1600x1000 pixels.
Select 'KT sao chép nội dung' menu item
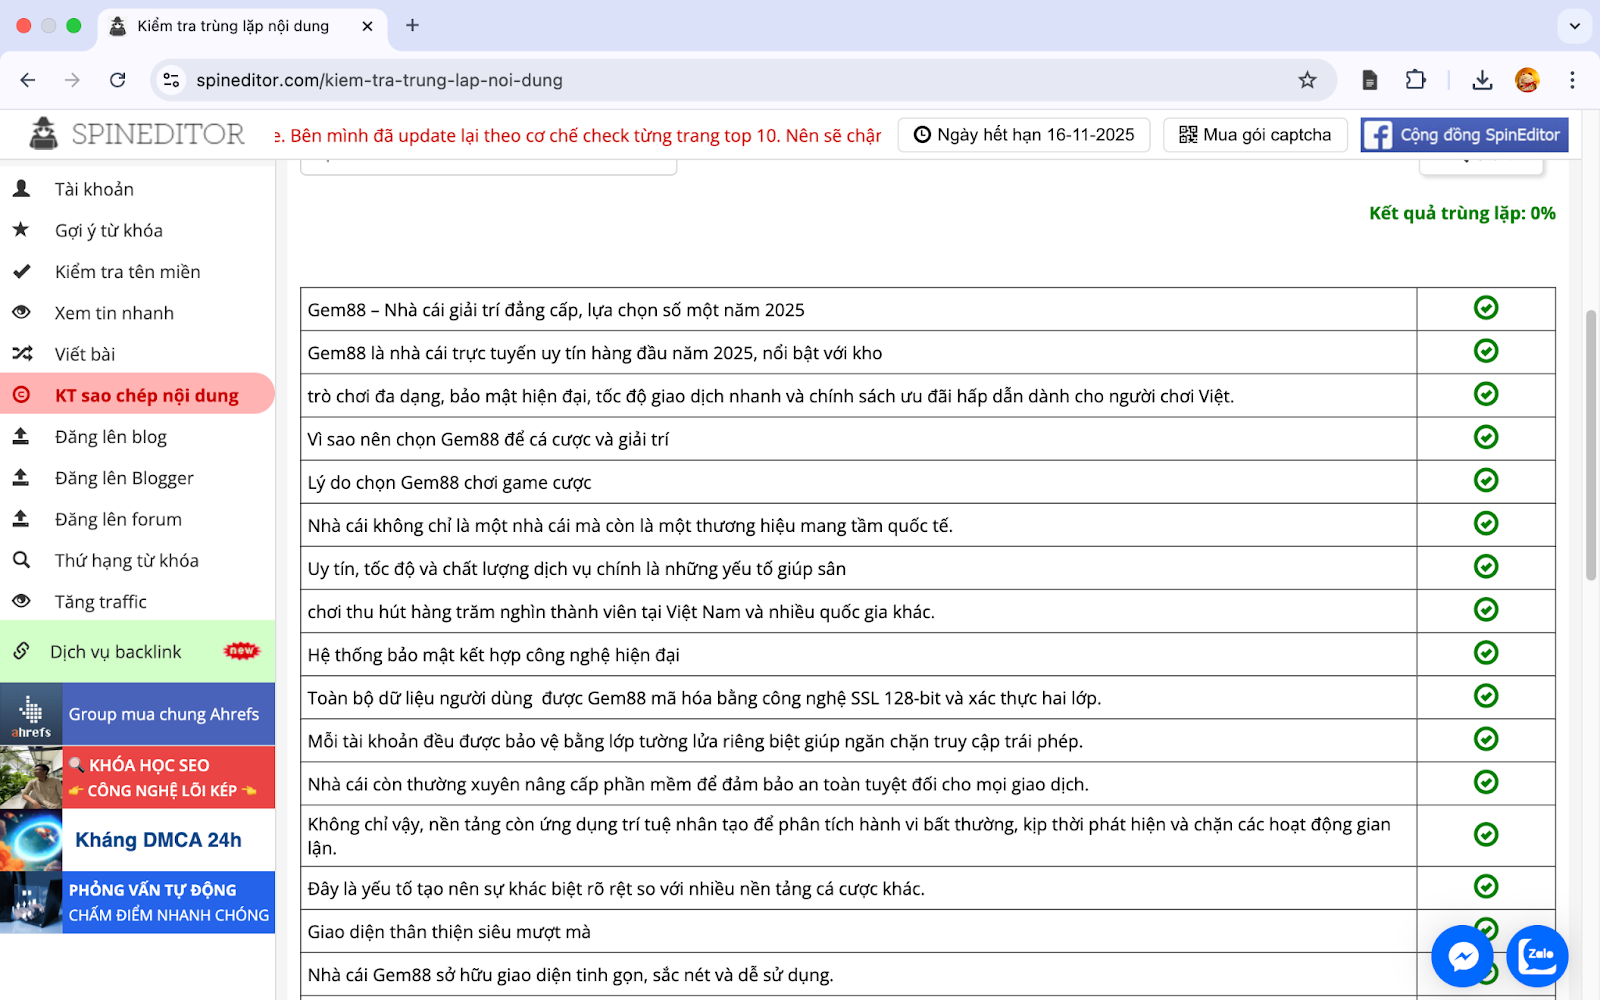(146, 395)
